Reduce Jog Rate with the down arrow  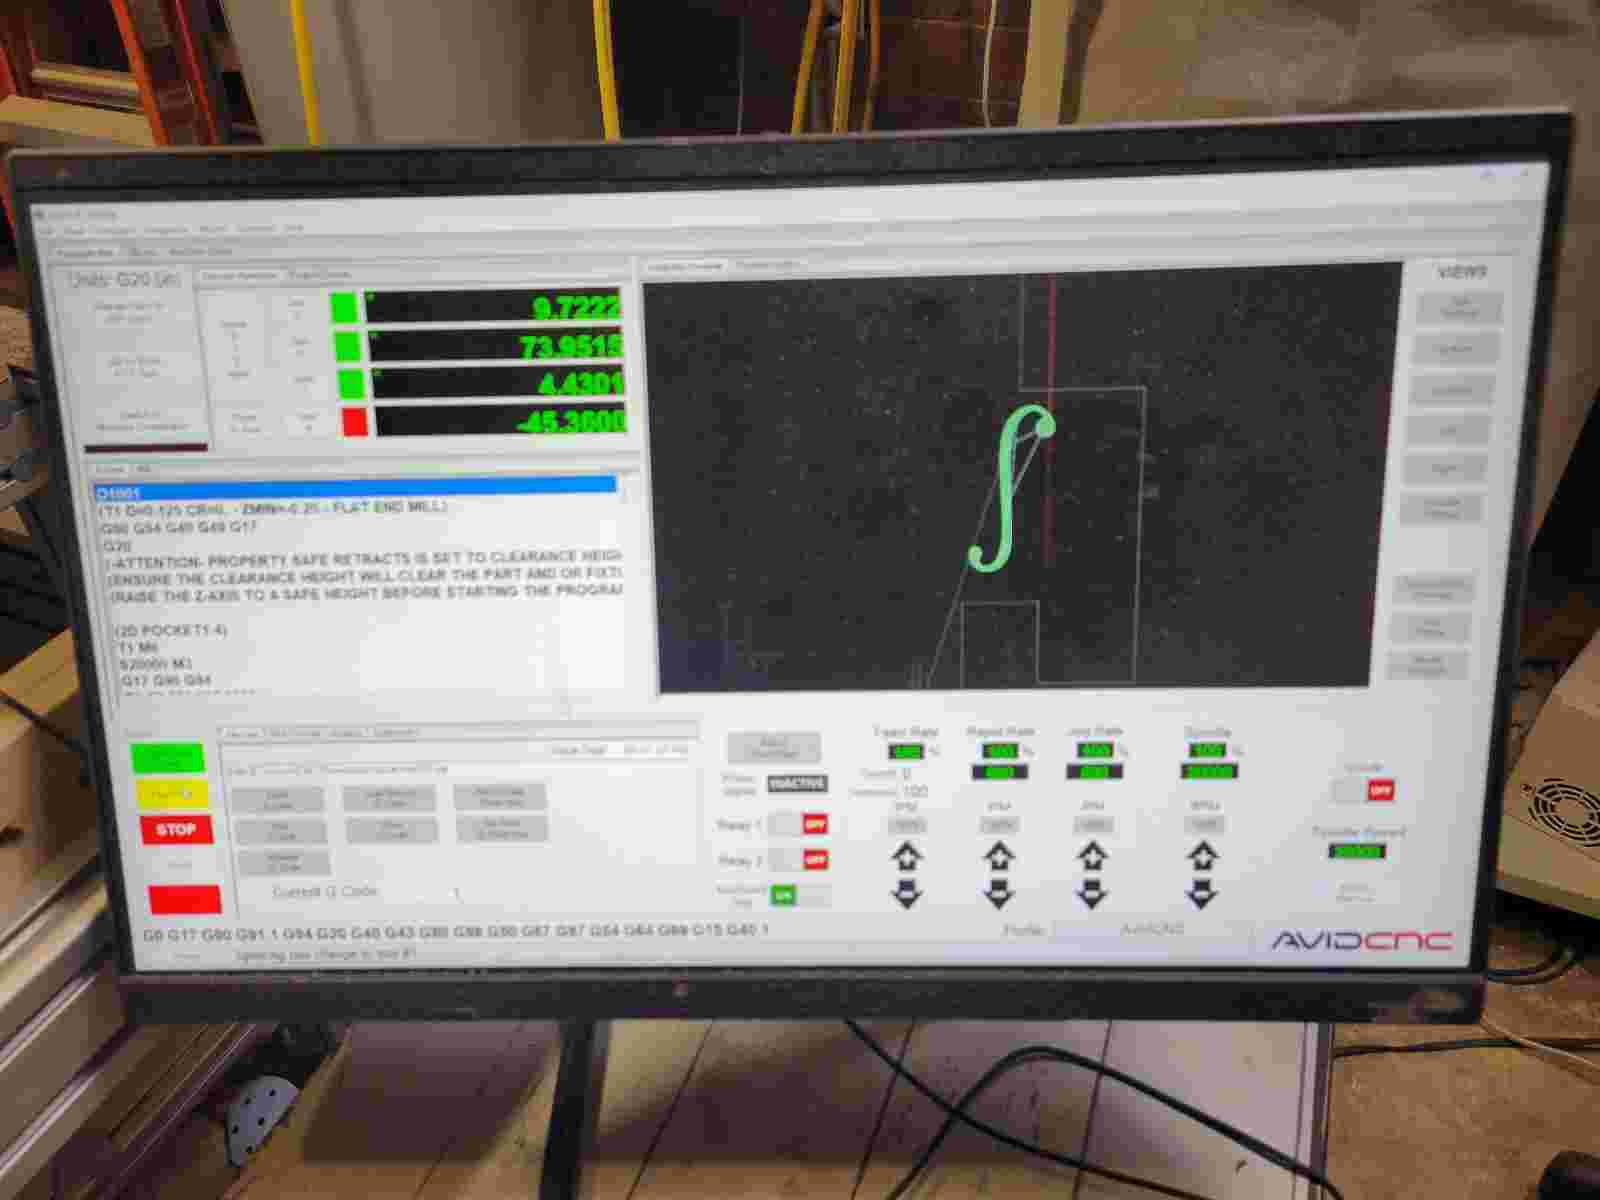pyautogui.click(x=1092, y=893)
